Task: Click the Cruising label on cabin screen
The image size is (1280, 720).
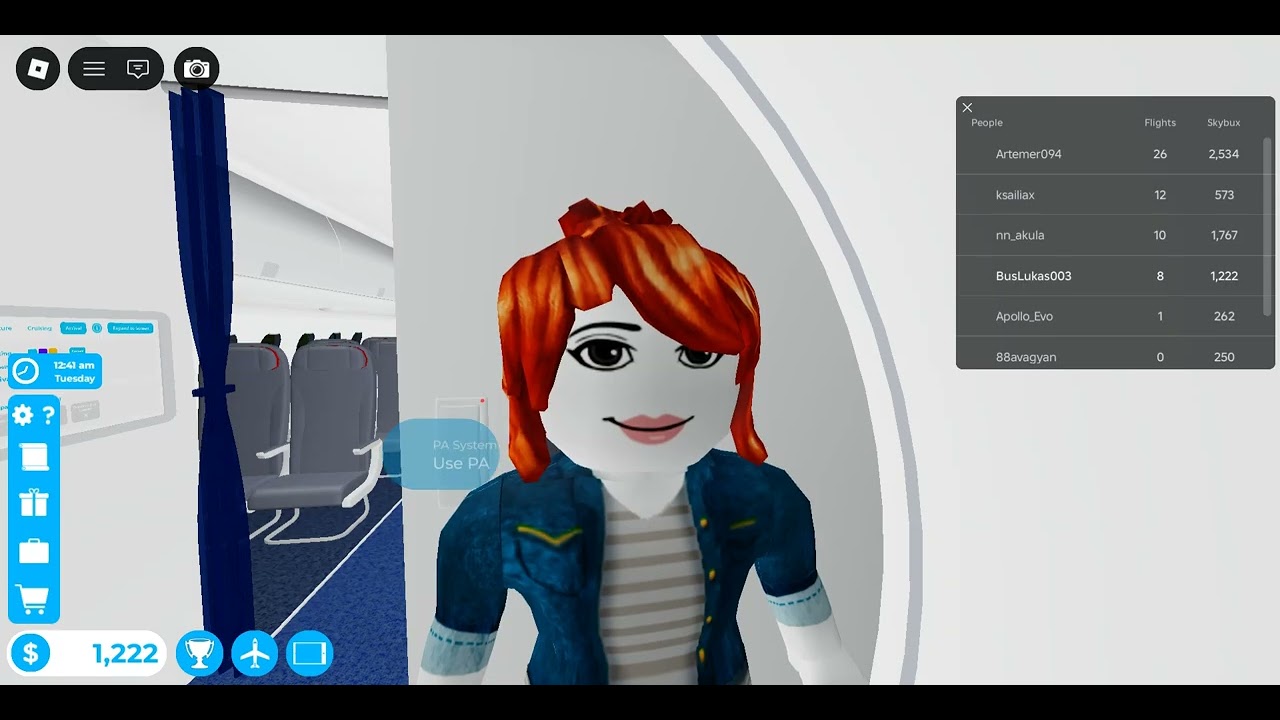Action: click(x=39, y=328)
